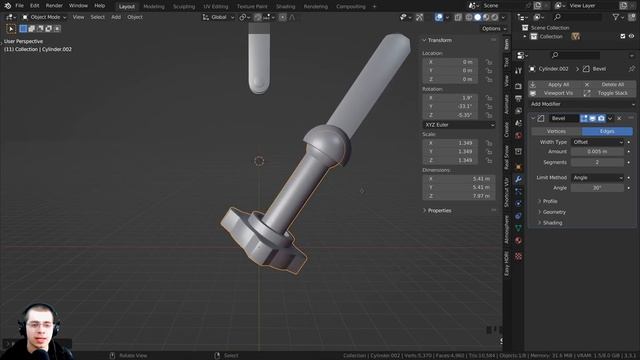
Task: Toggle Bevel modifier render camera icon
Action: (601, 118)
